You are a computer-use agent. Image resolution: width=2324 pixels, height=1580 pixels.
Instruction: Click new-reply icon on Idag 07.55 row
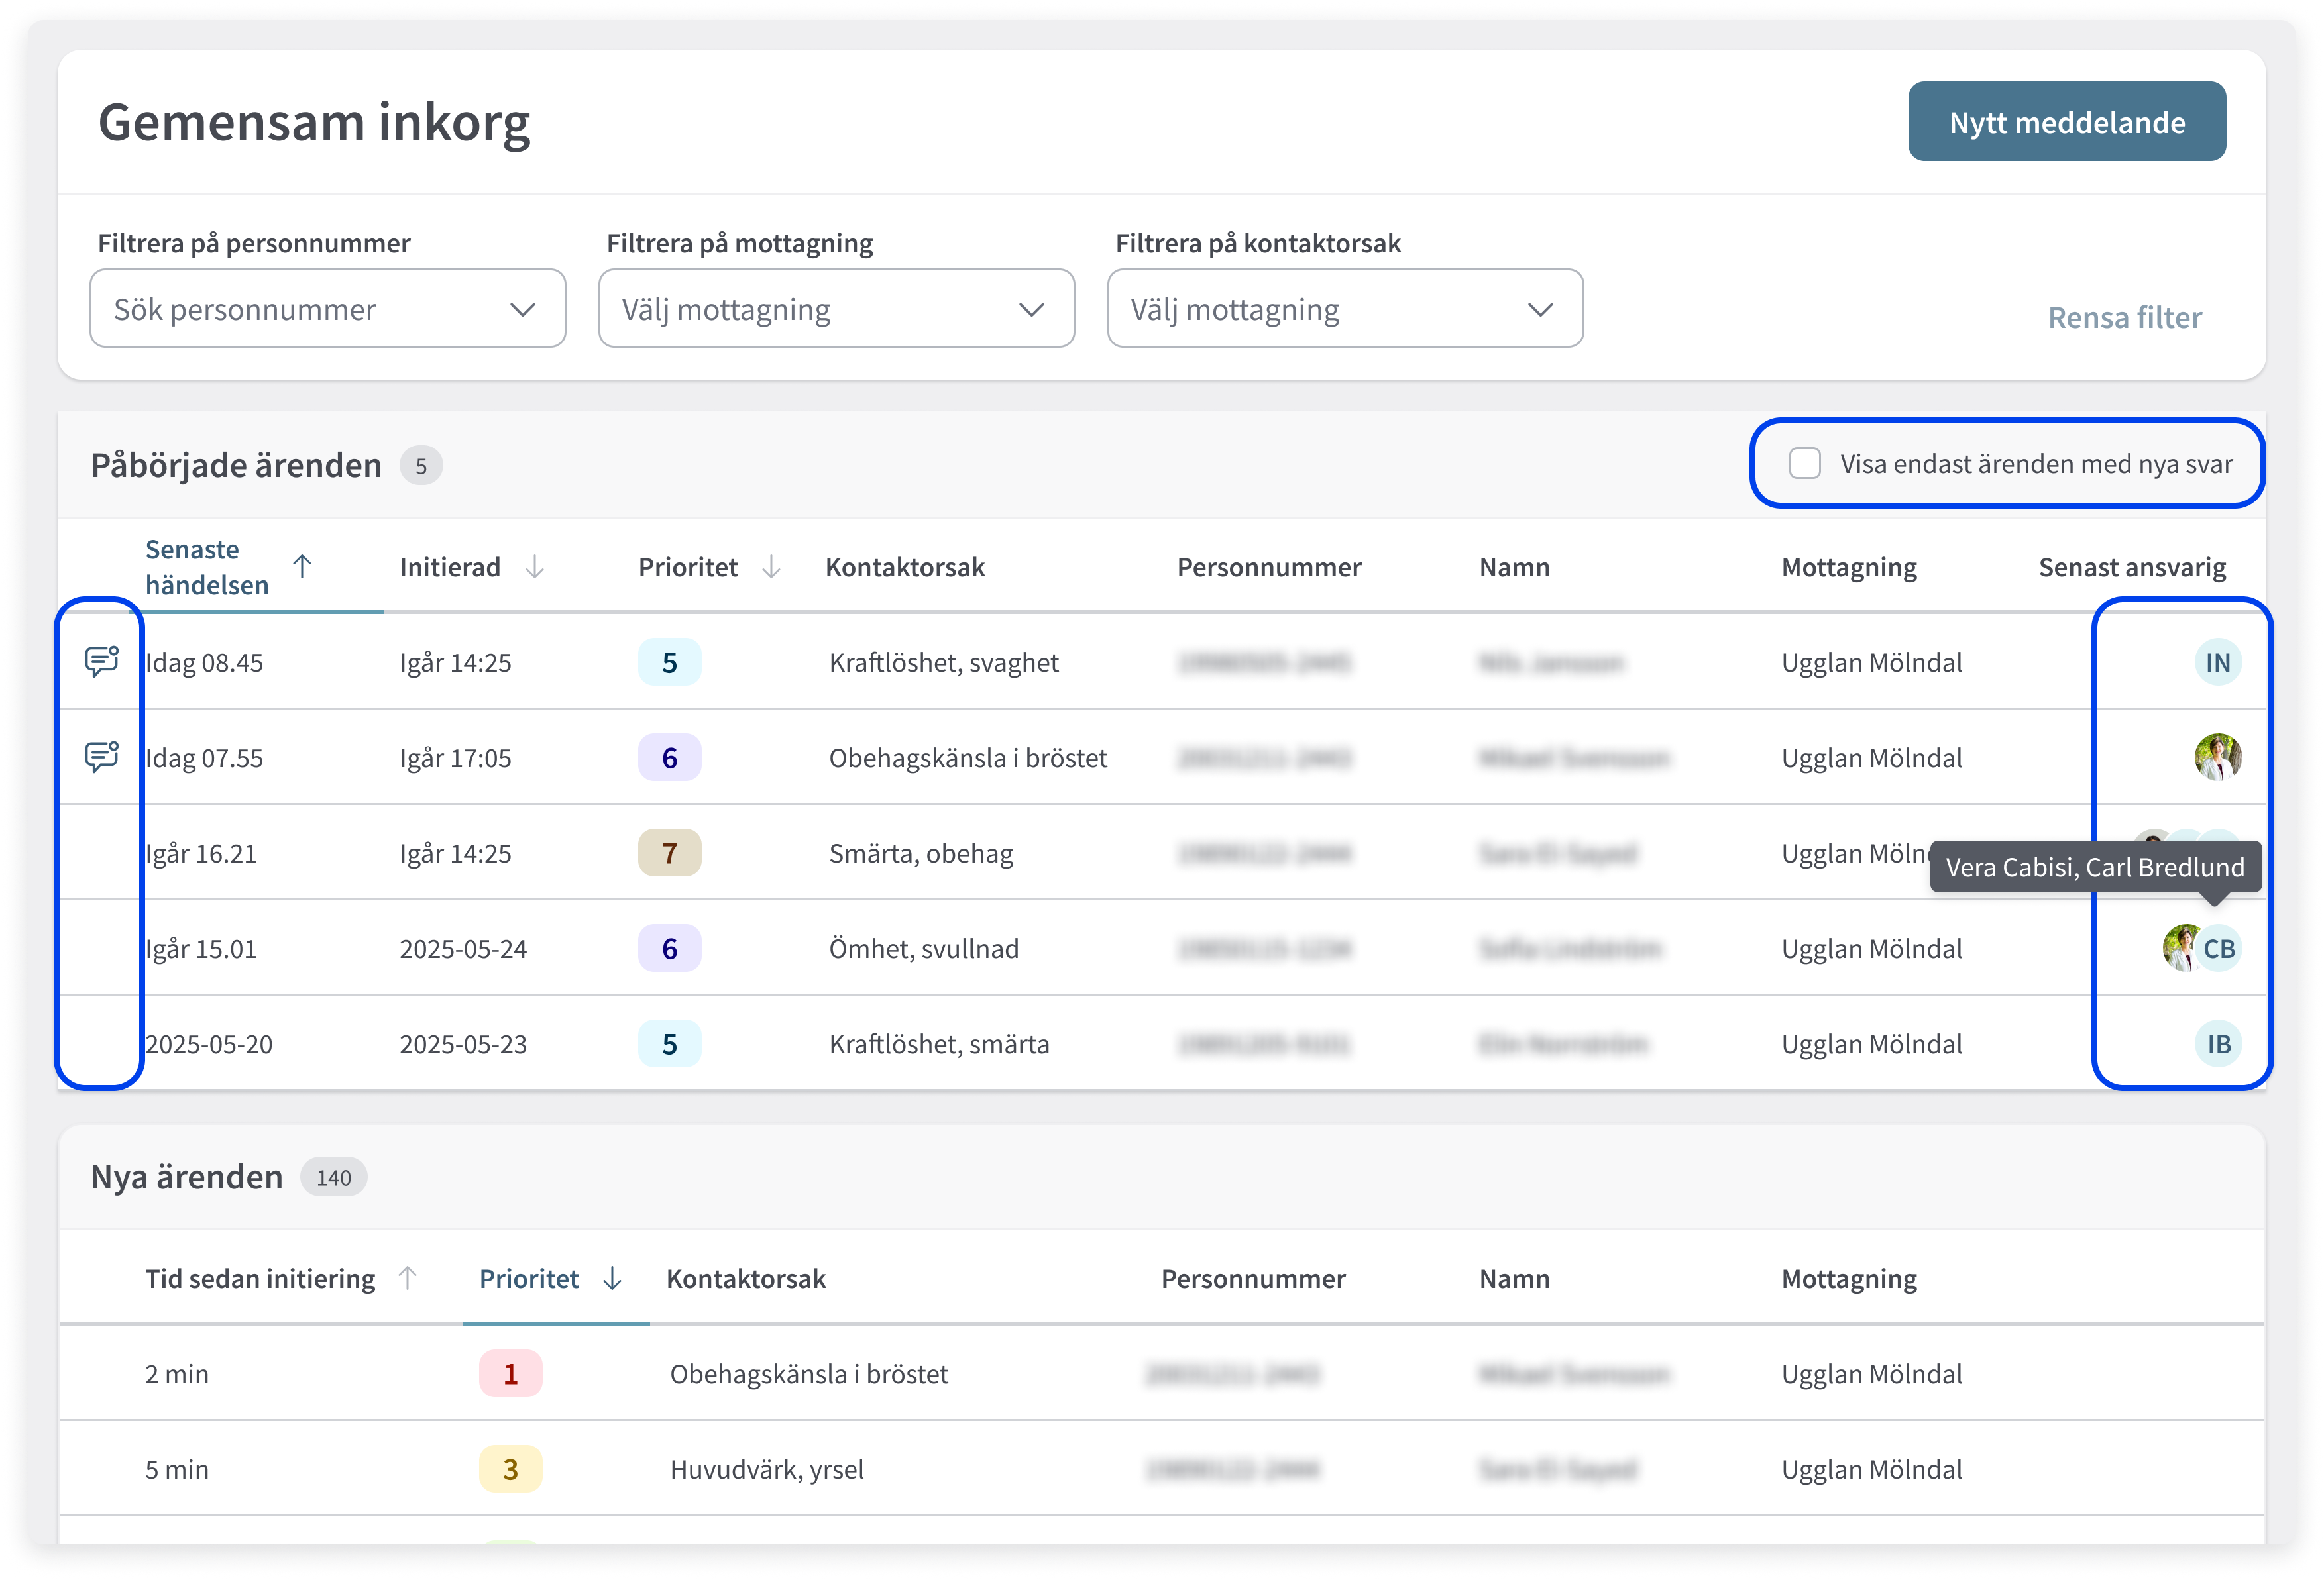click(x=101, y=756)
